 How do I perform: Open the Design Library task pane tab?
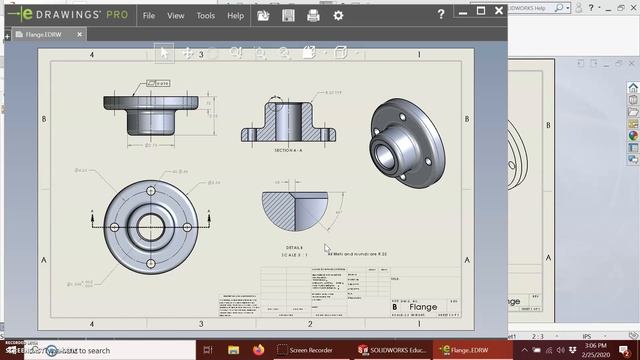(x=633, y=100)
